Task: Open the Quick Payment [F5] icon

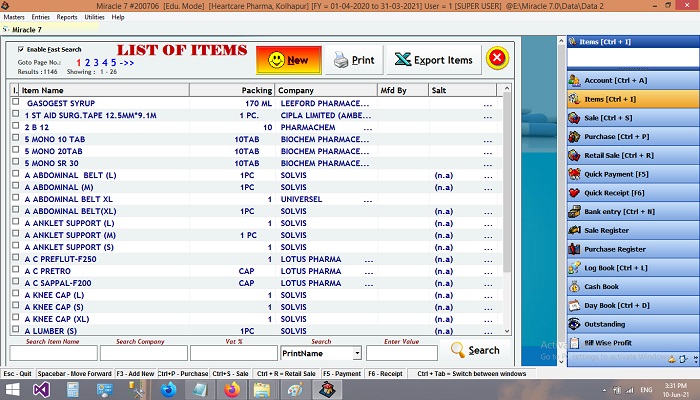Action: pyautogui.click(x=574, y=174)
